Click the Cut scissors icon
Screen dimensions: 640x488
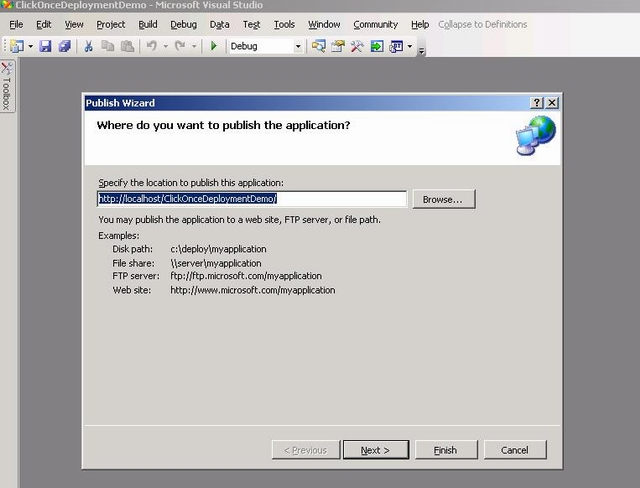[88, 46]
